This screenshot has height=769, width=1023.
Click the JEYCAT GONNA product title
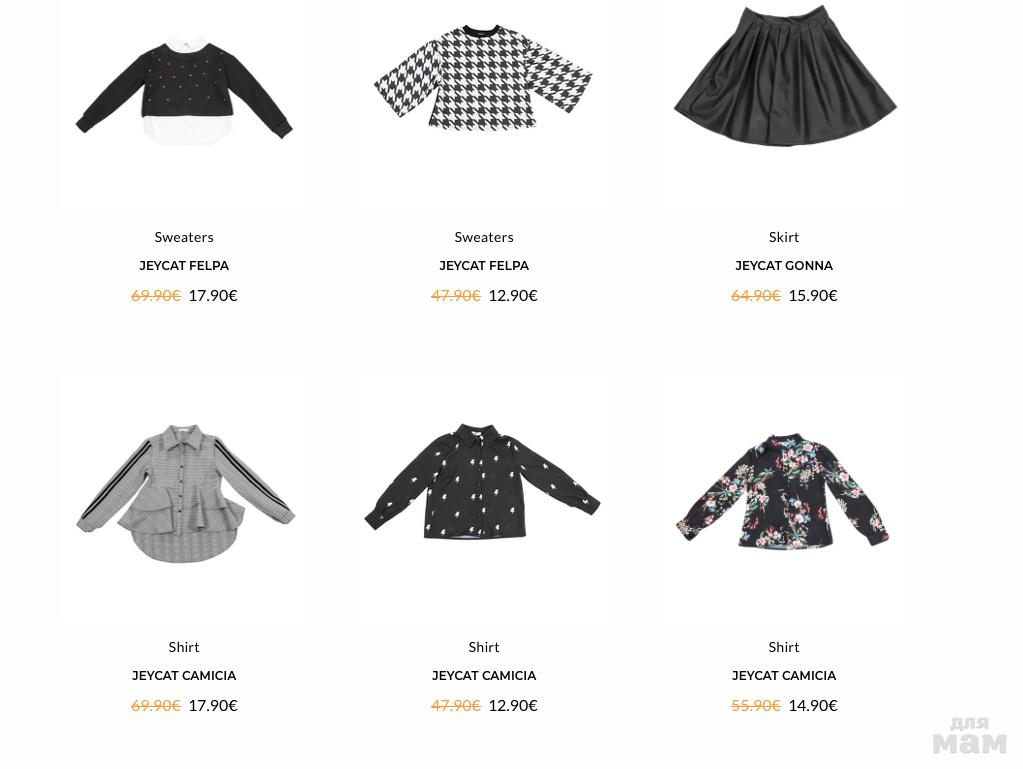[x=784, y=265]
